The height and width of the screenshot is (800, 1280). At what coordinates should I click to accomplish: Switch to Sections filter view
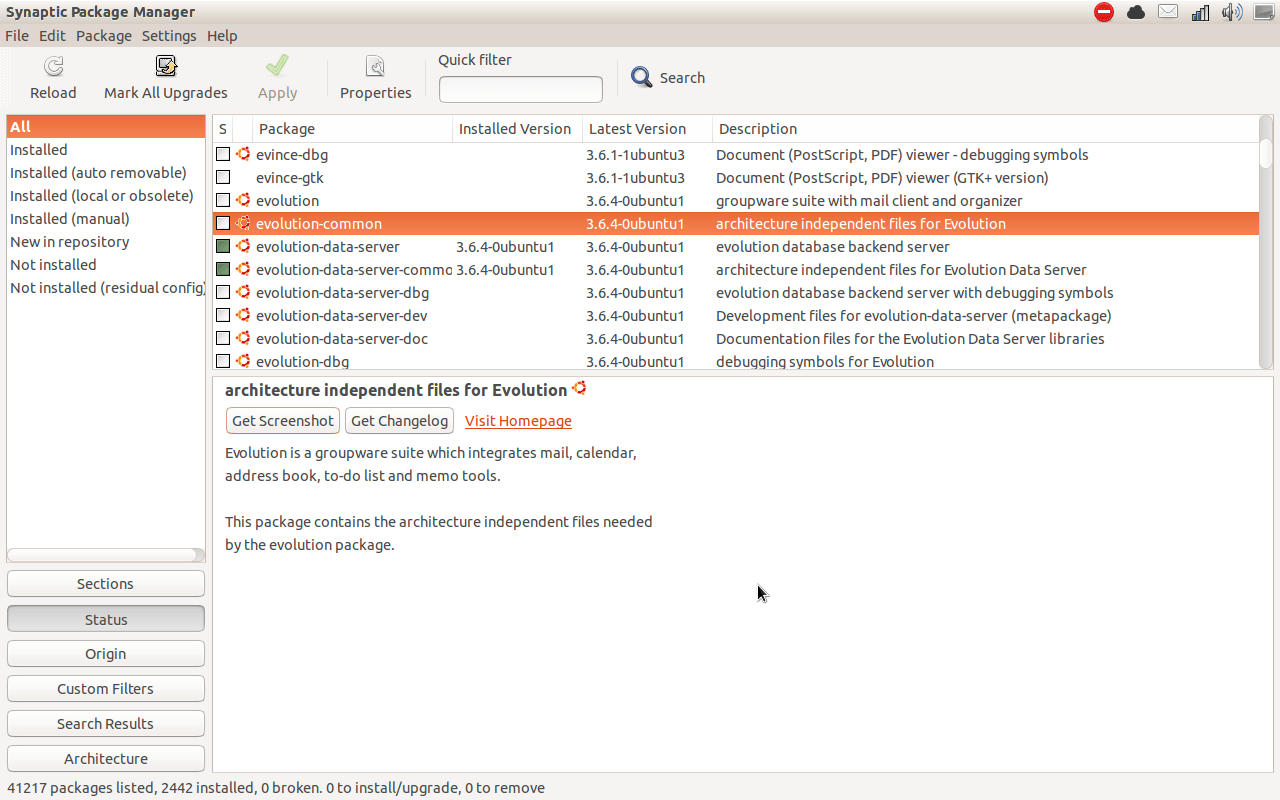pyautogui.click(x=106, y=584)
